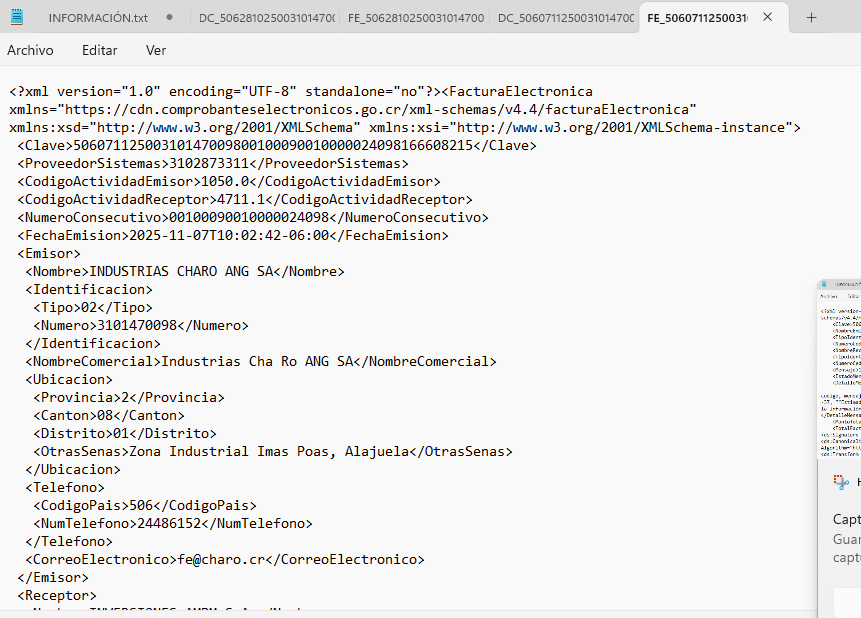Viewport: 861px width, 618px height.
Task: Switch to the INFORMACIÓN.txt tab
Action: pos(97,18)
